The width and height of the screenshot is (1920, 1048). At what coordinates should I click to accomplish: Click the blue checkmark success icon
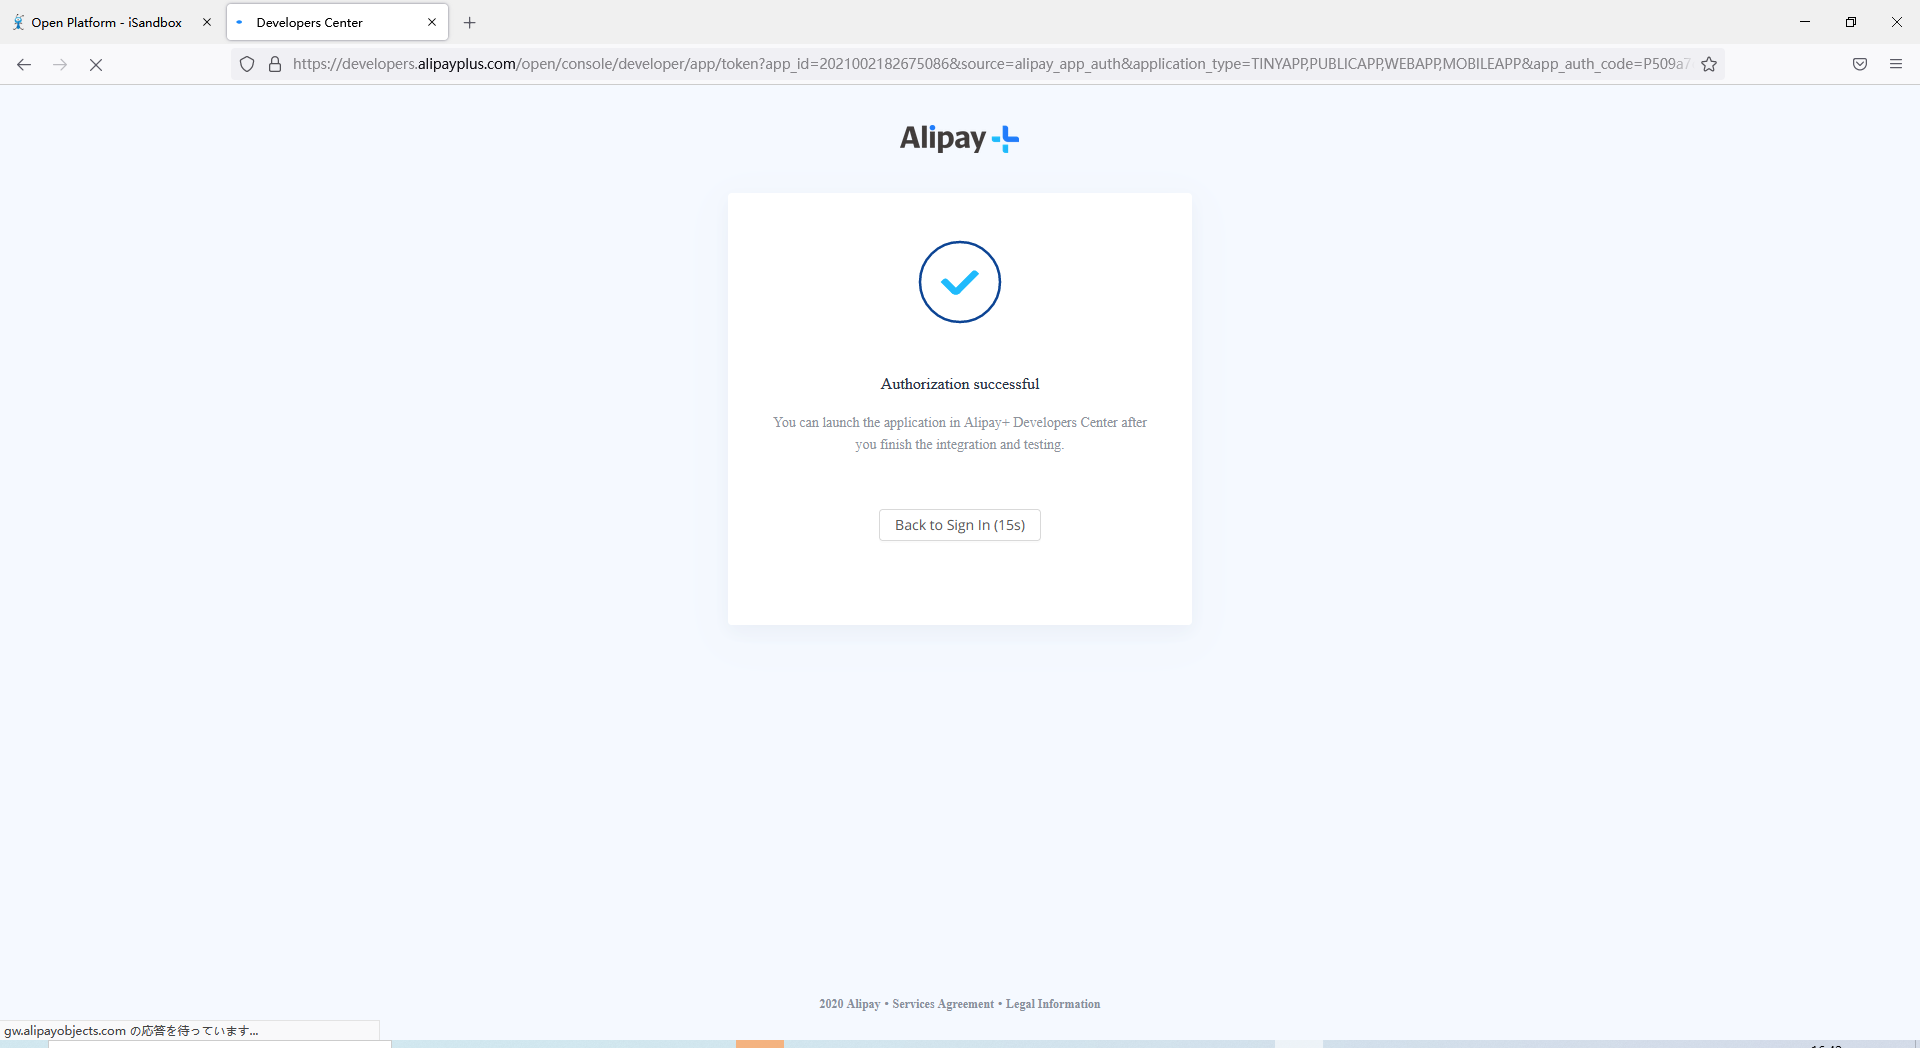[960, 282]
